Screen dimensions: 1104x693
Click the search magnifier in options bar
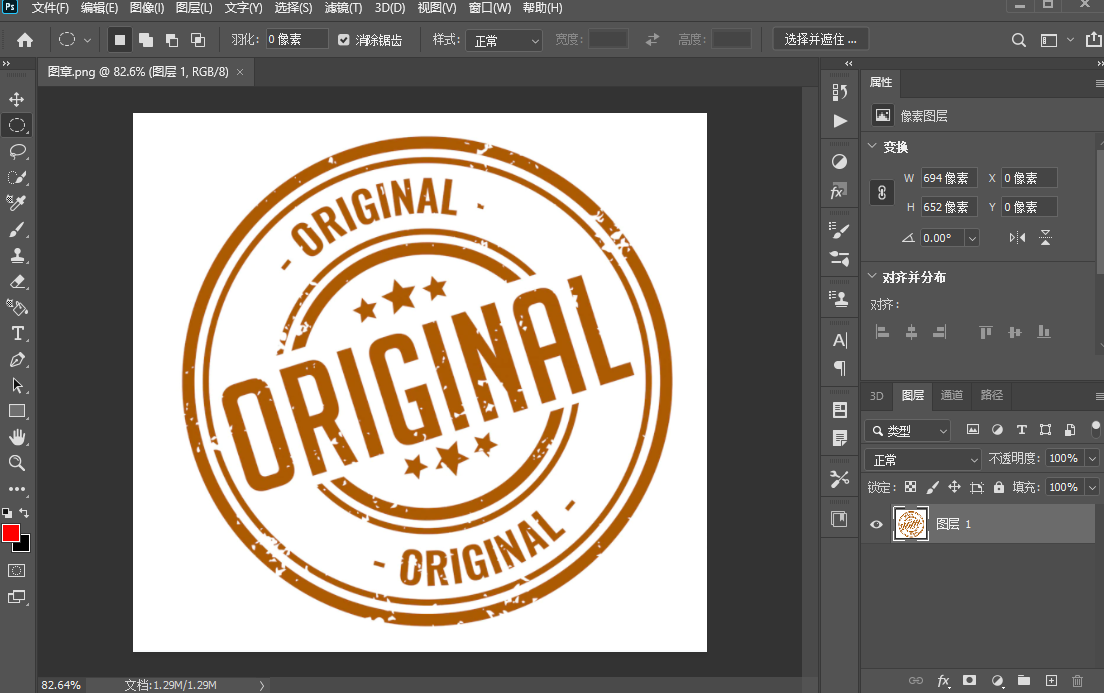(1018, 40)
